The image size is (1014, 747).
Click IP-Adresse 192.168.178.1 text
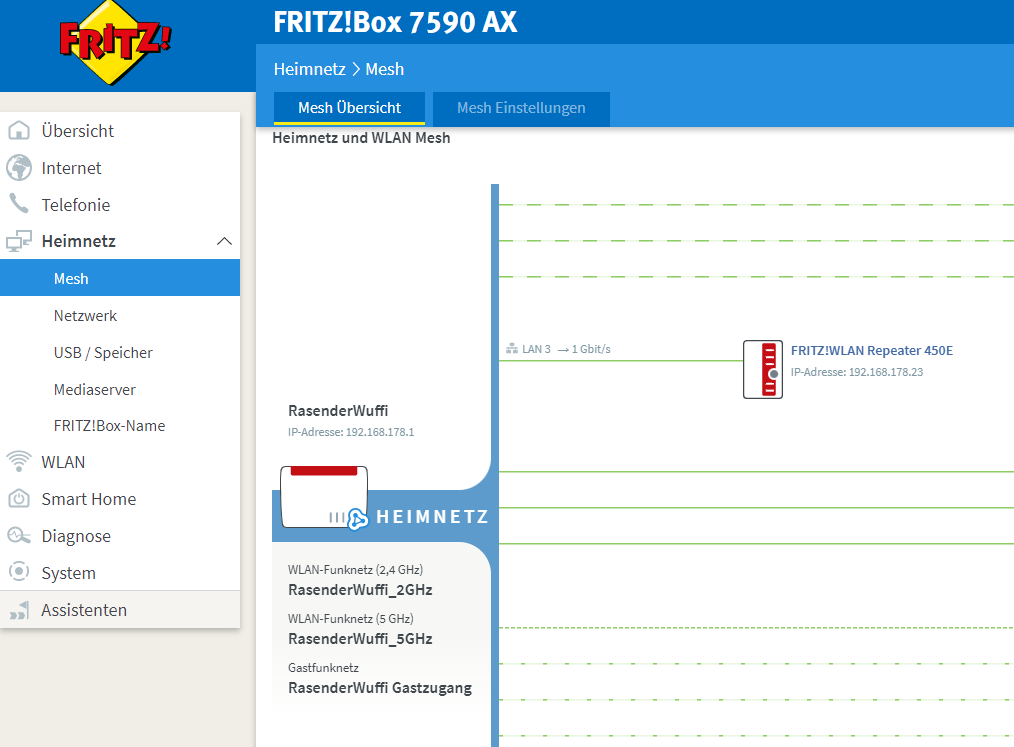click(351, 432)
